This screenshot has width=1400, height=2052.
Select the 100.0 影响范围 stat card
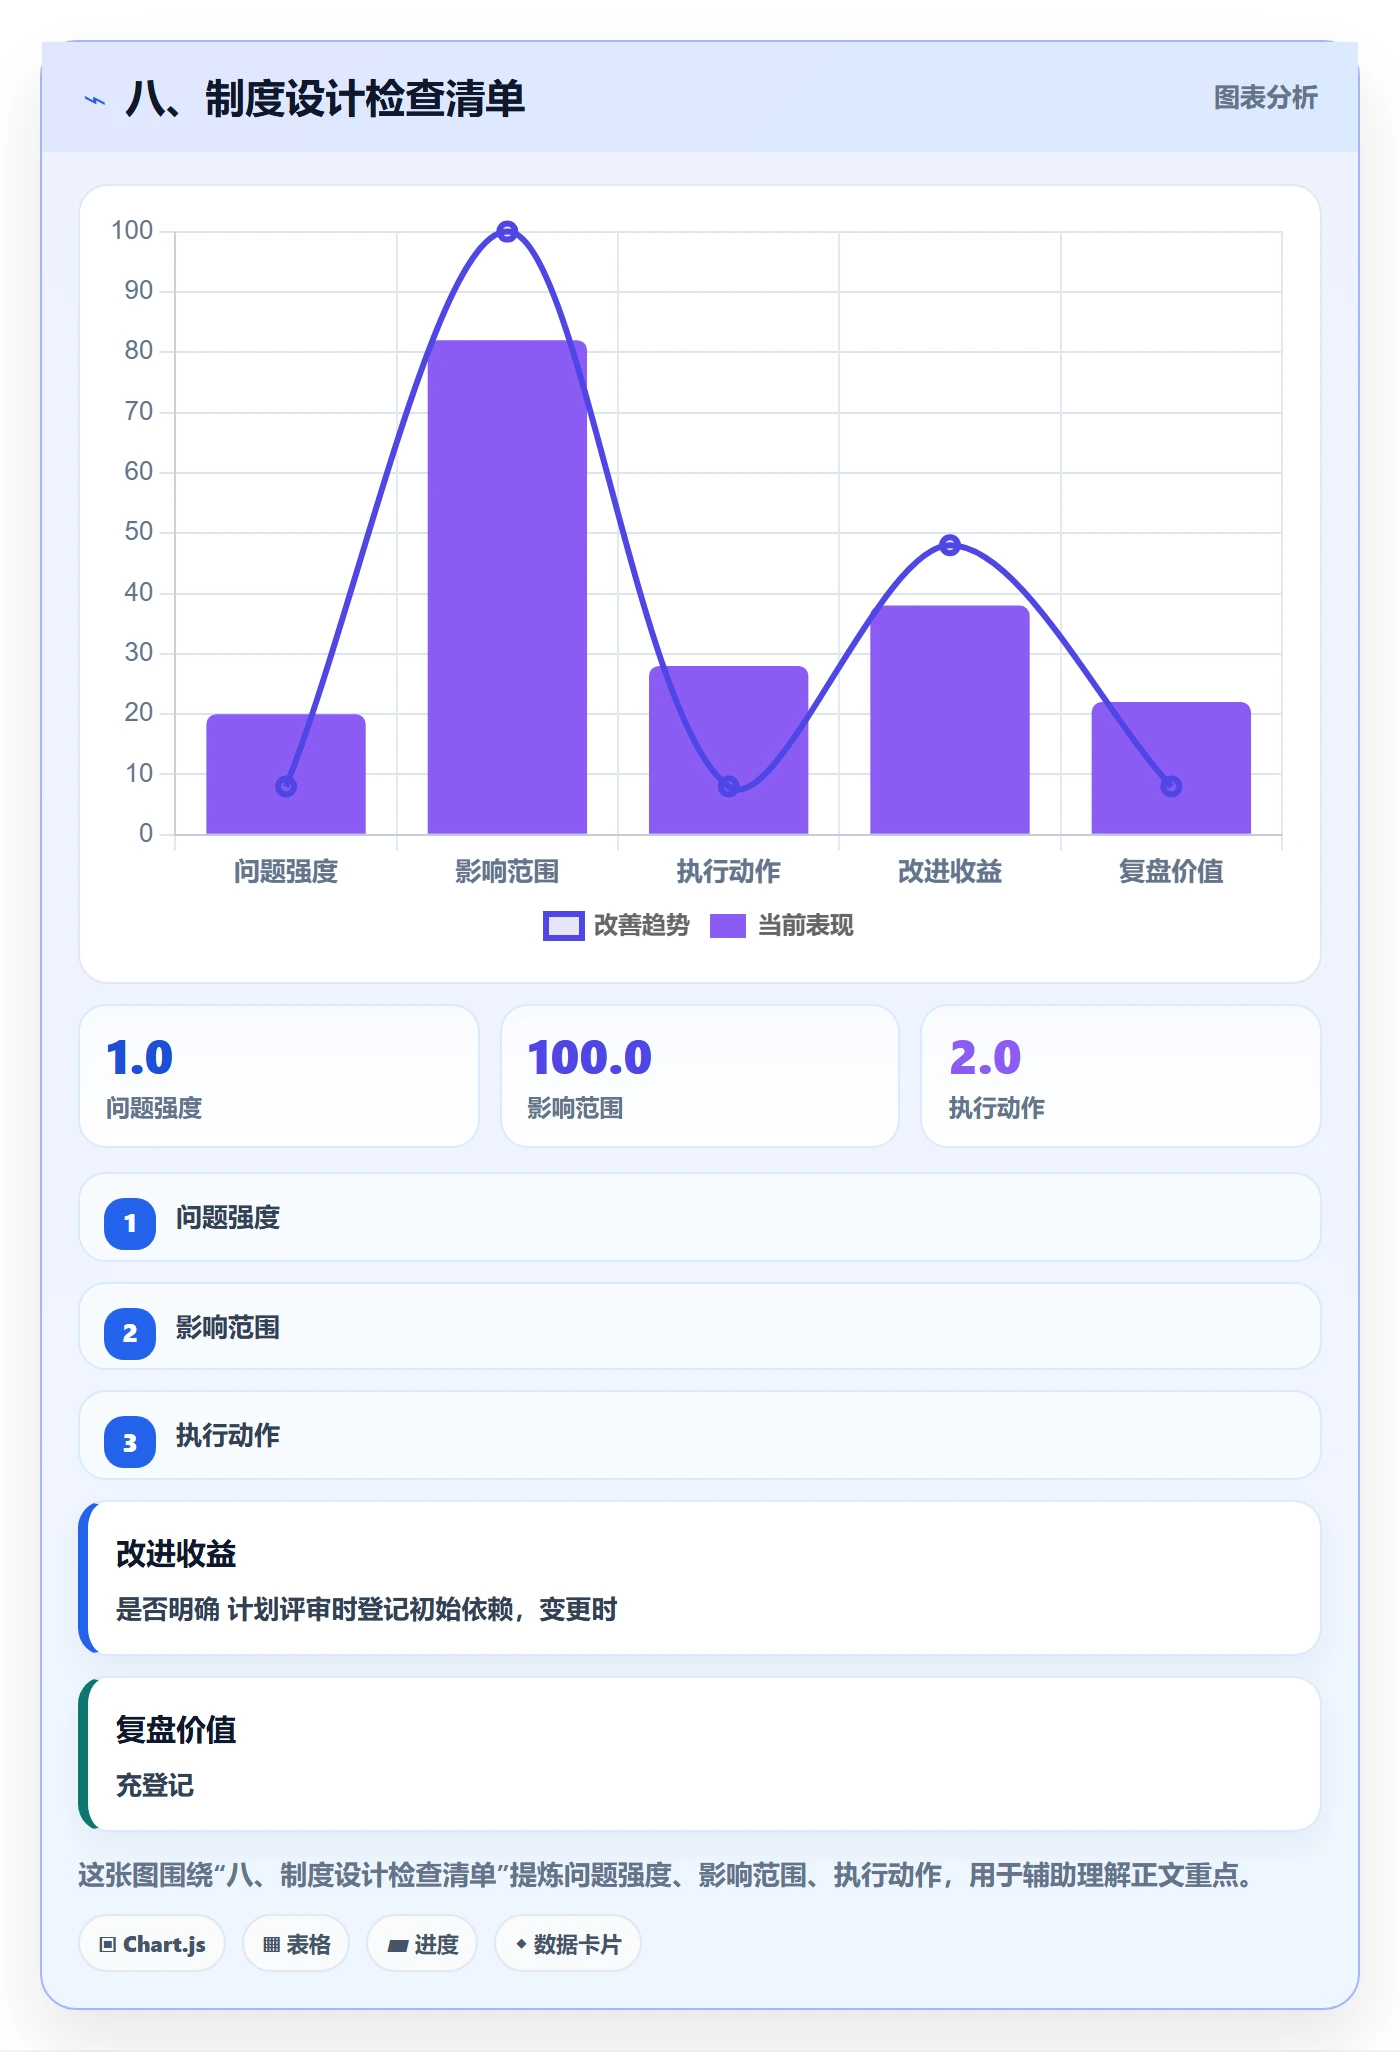click(x=700, y=1076)
